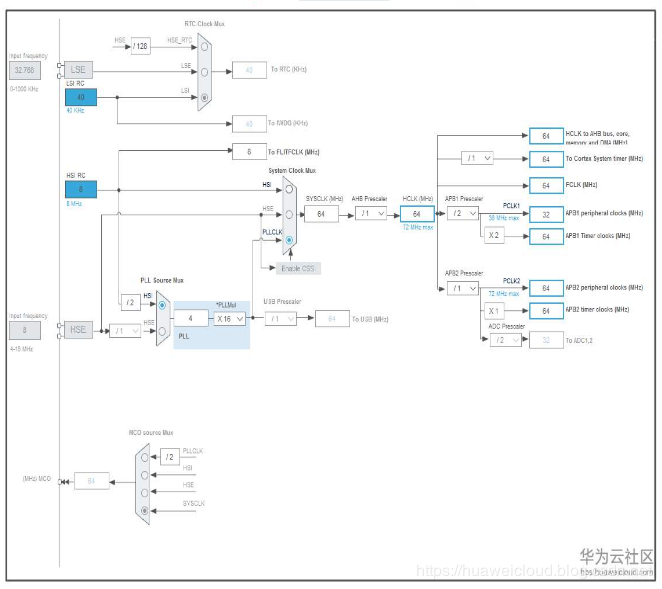Select LSI radio in RTC Clock Mux
Image resolution: width=662 pixels, height=589 pixels.
point(204,98)
